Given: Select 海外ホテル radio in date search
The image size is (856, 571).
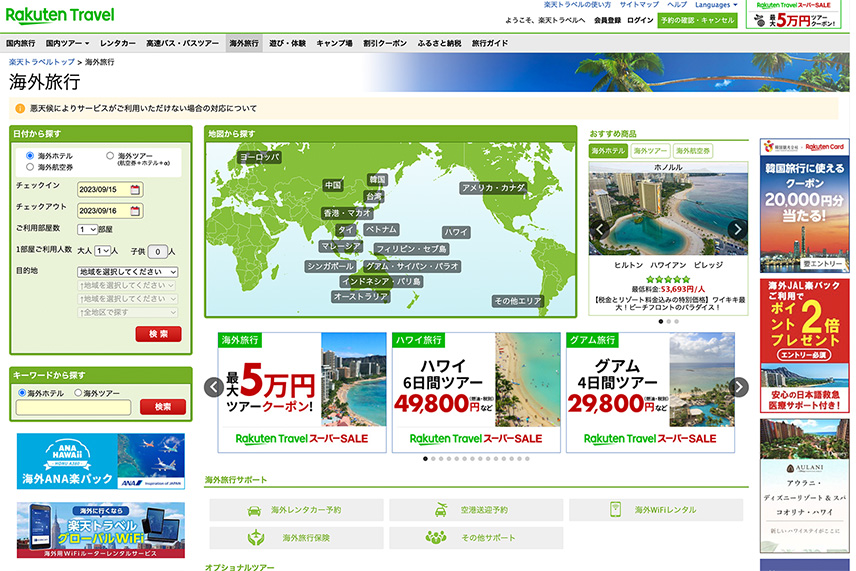Looking at the screenshot, I should (30, 156).
